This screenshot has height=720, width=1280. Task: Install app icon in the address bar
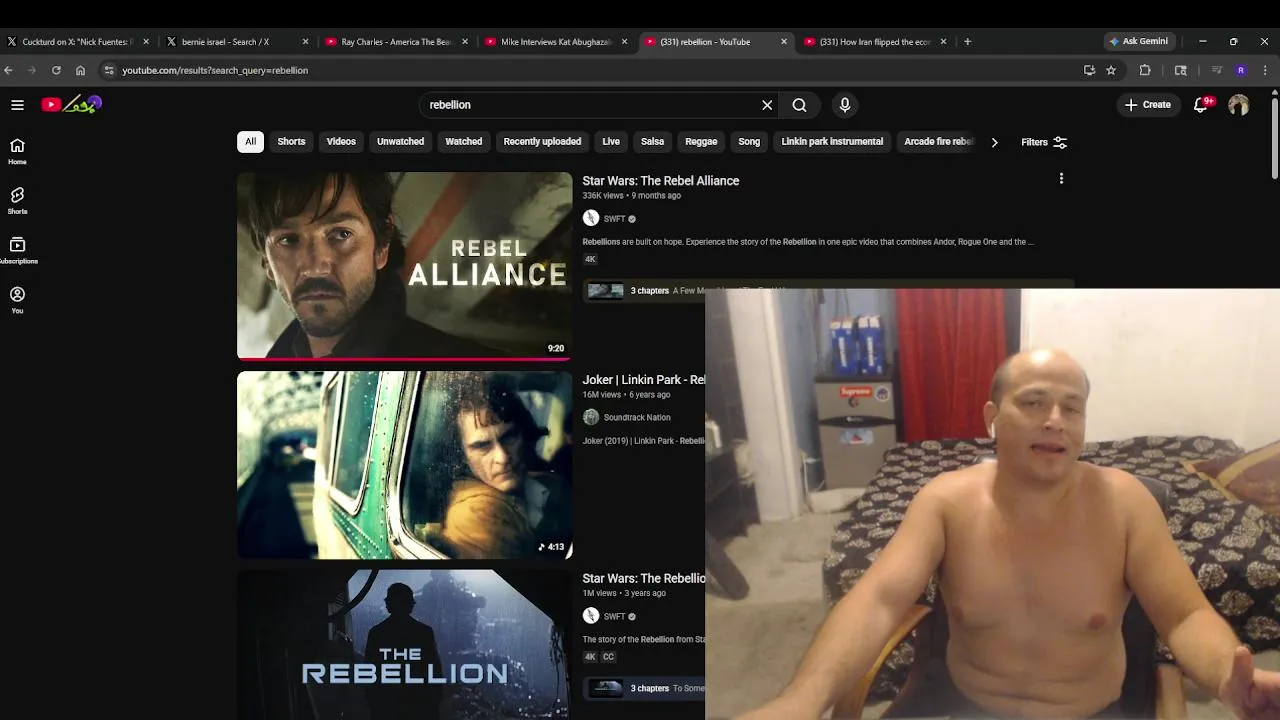point(1089,70)
